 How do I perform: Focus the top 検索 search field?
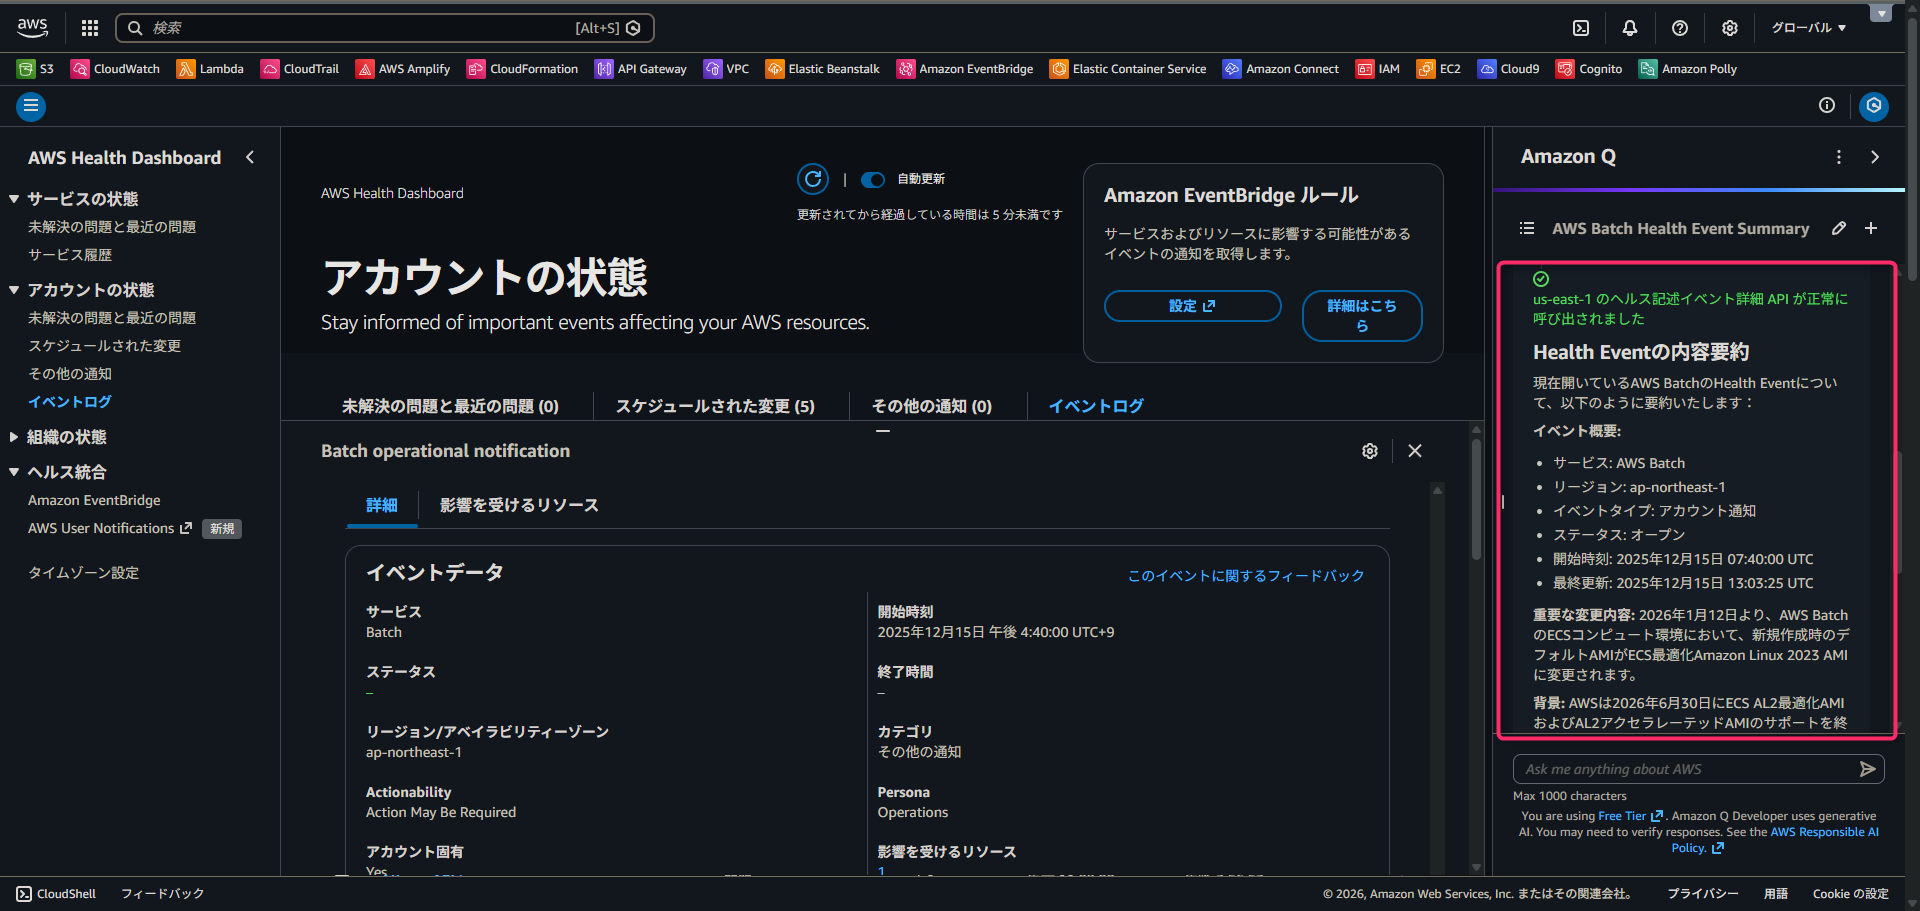[x=385, y=28]
